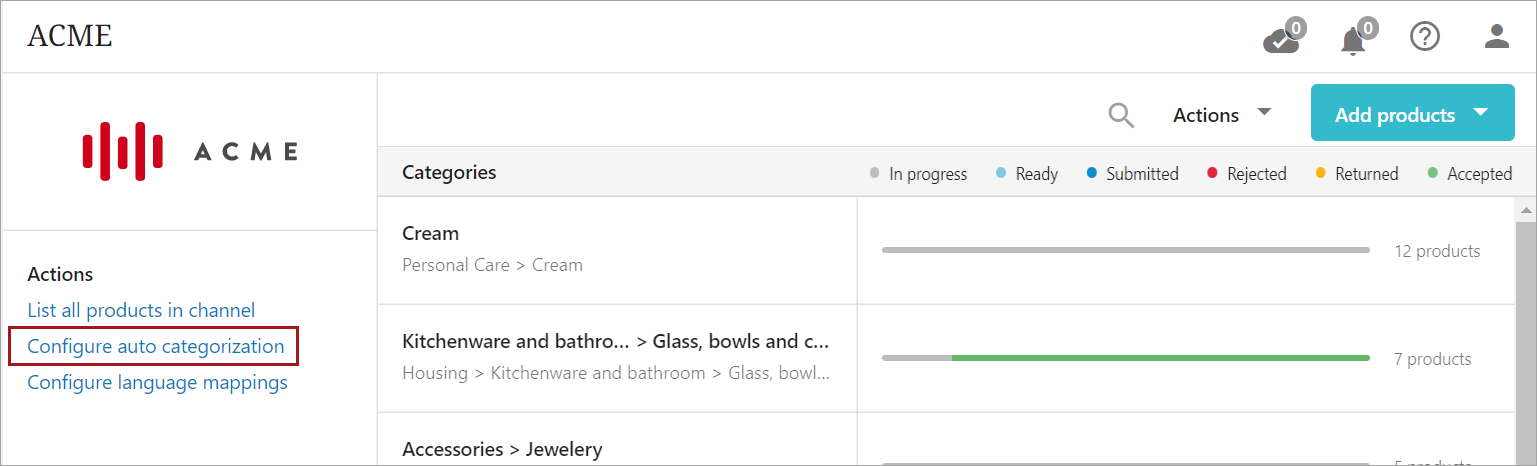Open the user account icon
Viewport: 1537px width, 466px height.
coord(1496,37)
